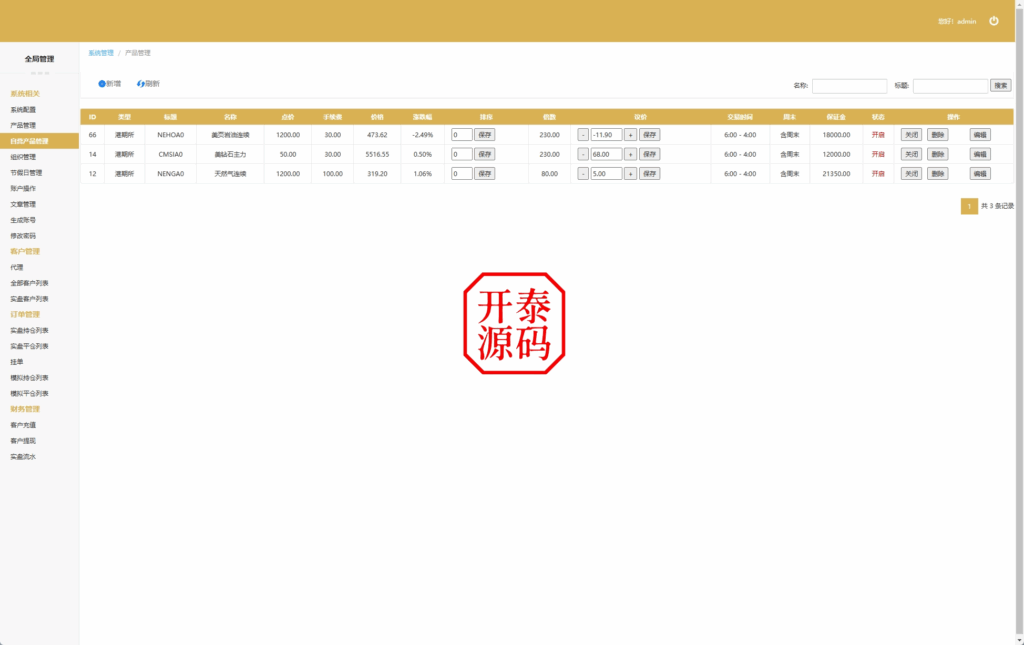Increase price offset with plus in NENGA0 row
The height and width of the screenshot is (645, 1024).
pyautogui.click(x=630, y=174)
